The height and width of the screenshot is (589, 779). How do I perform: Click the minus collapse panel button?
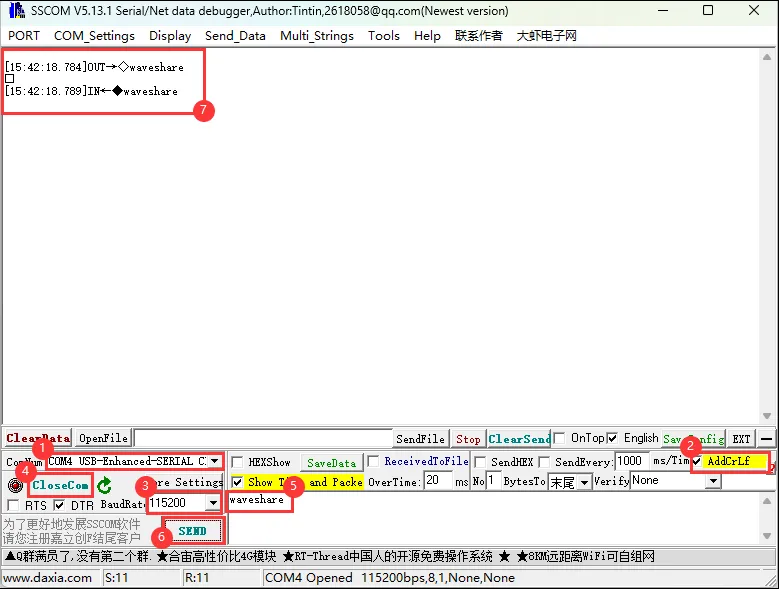[766, 439]
